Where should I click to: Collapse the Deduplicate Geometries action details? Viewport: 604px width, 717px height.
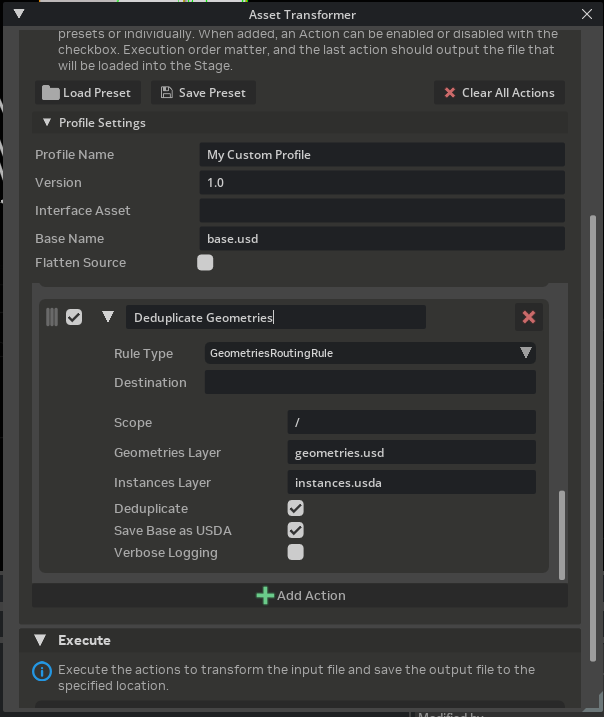tap(108, 317)
